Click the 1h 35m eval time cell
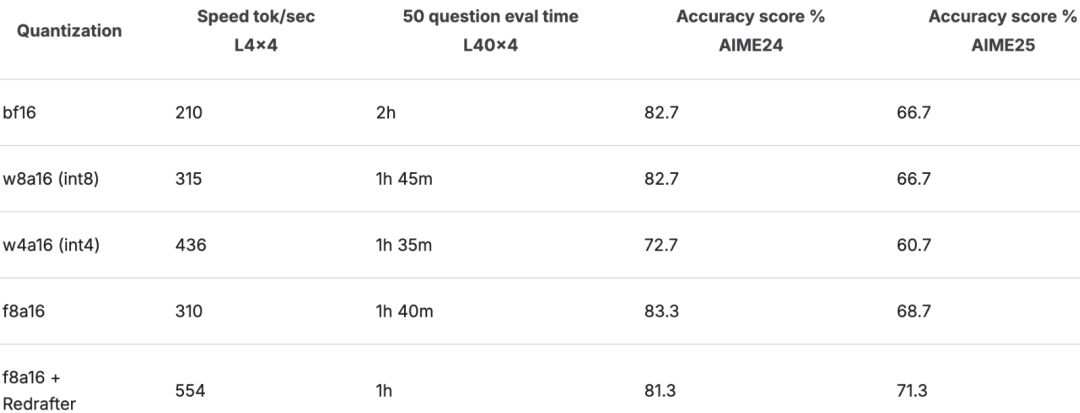1080x413 pixels. point(405,245)
